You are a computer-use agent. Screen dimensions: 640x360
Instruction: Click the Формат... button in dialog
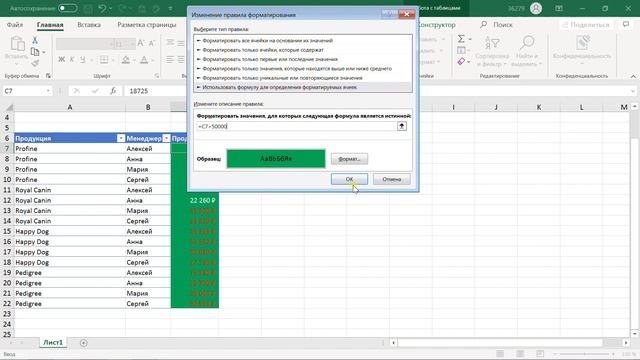point(349,159)
